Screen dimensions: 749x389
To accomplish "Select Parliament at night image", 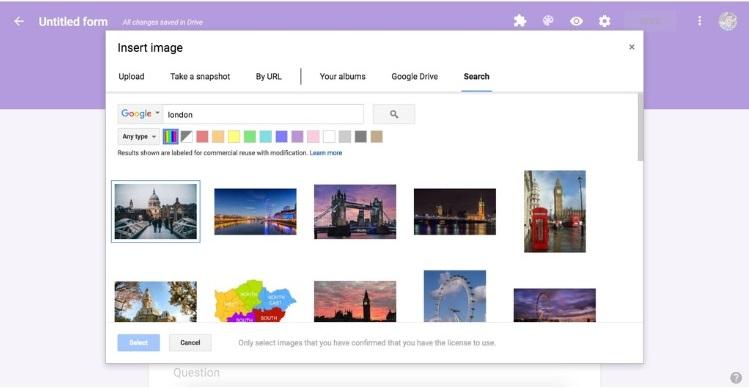I will [455, 211].
